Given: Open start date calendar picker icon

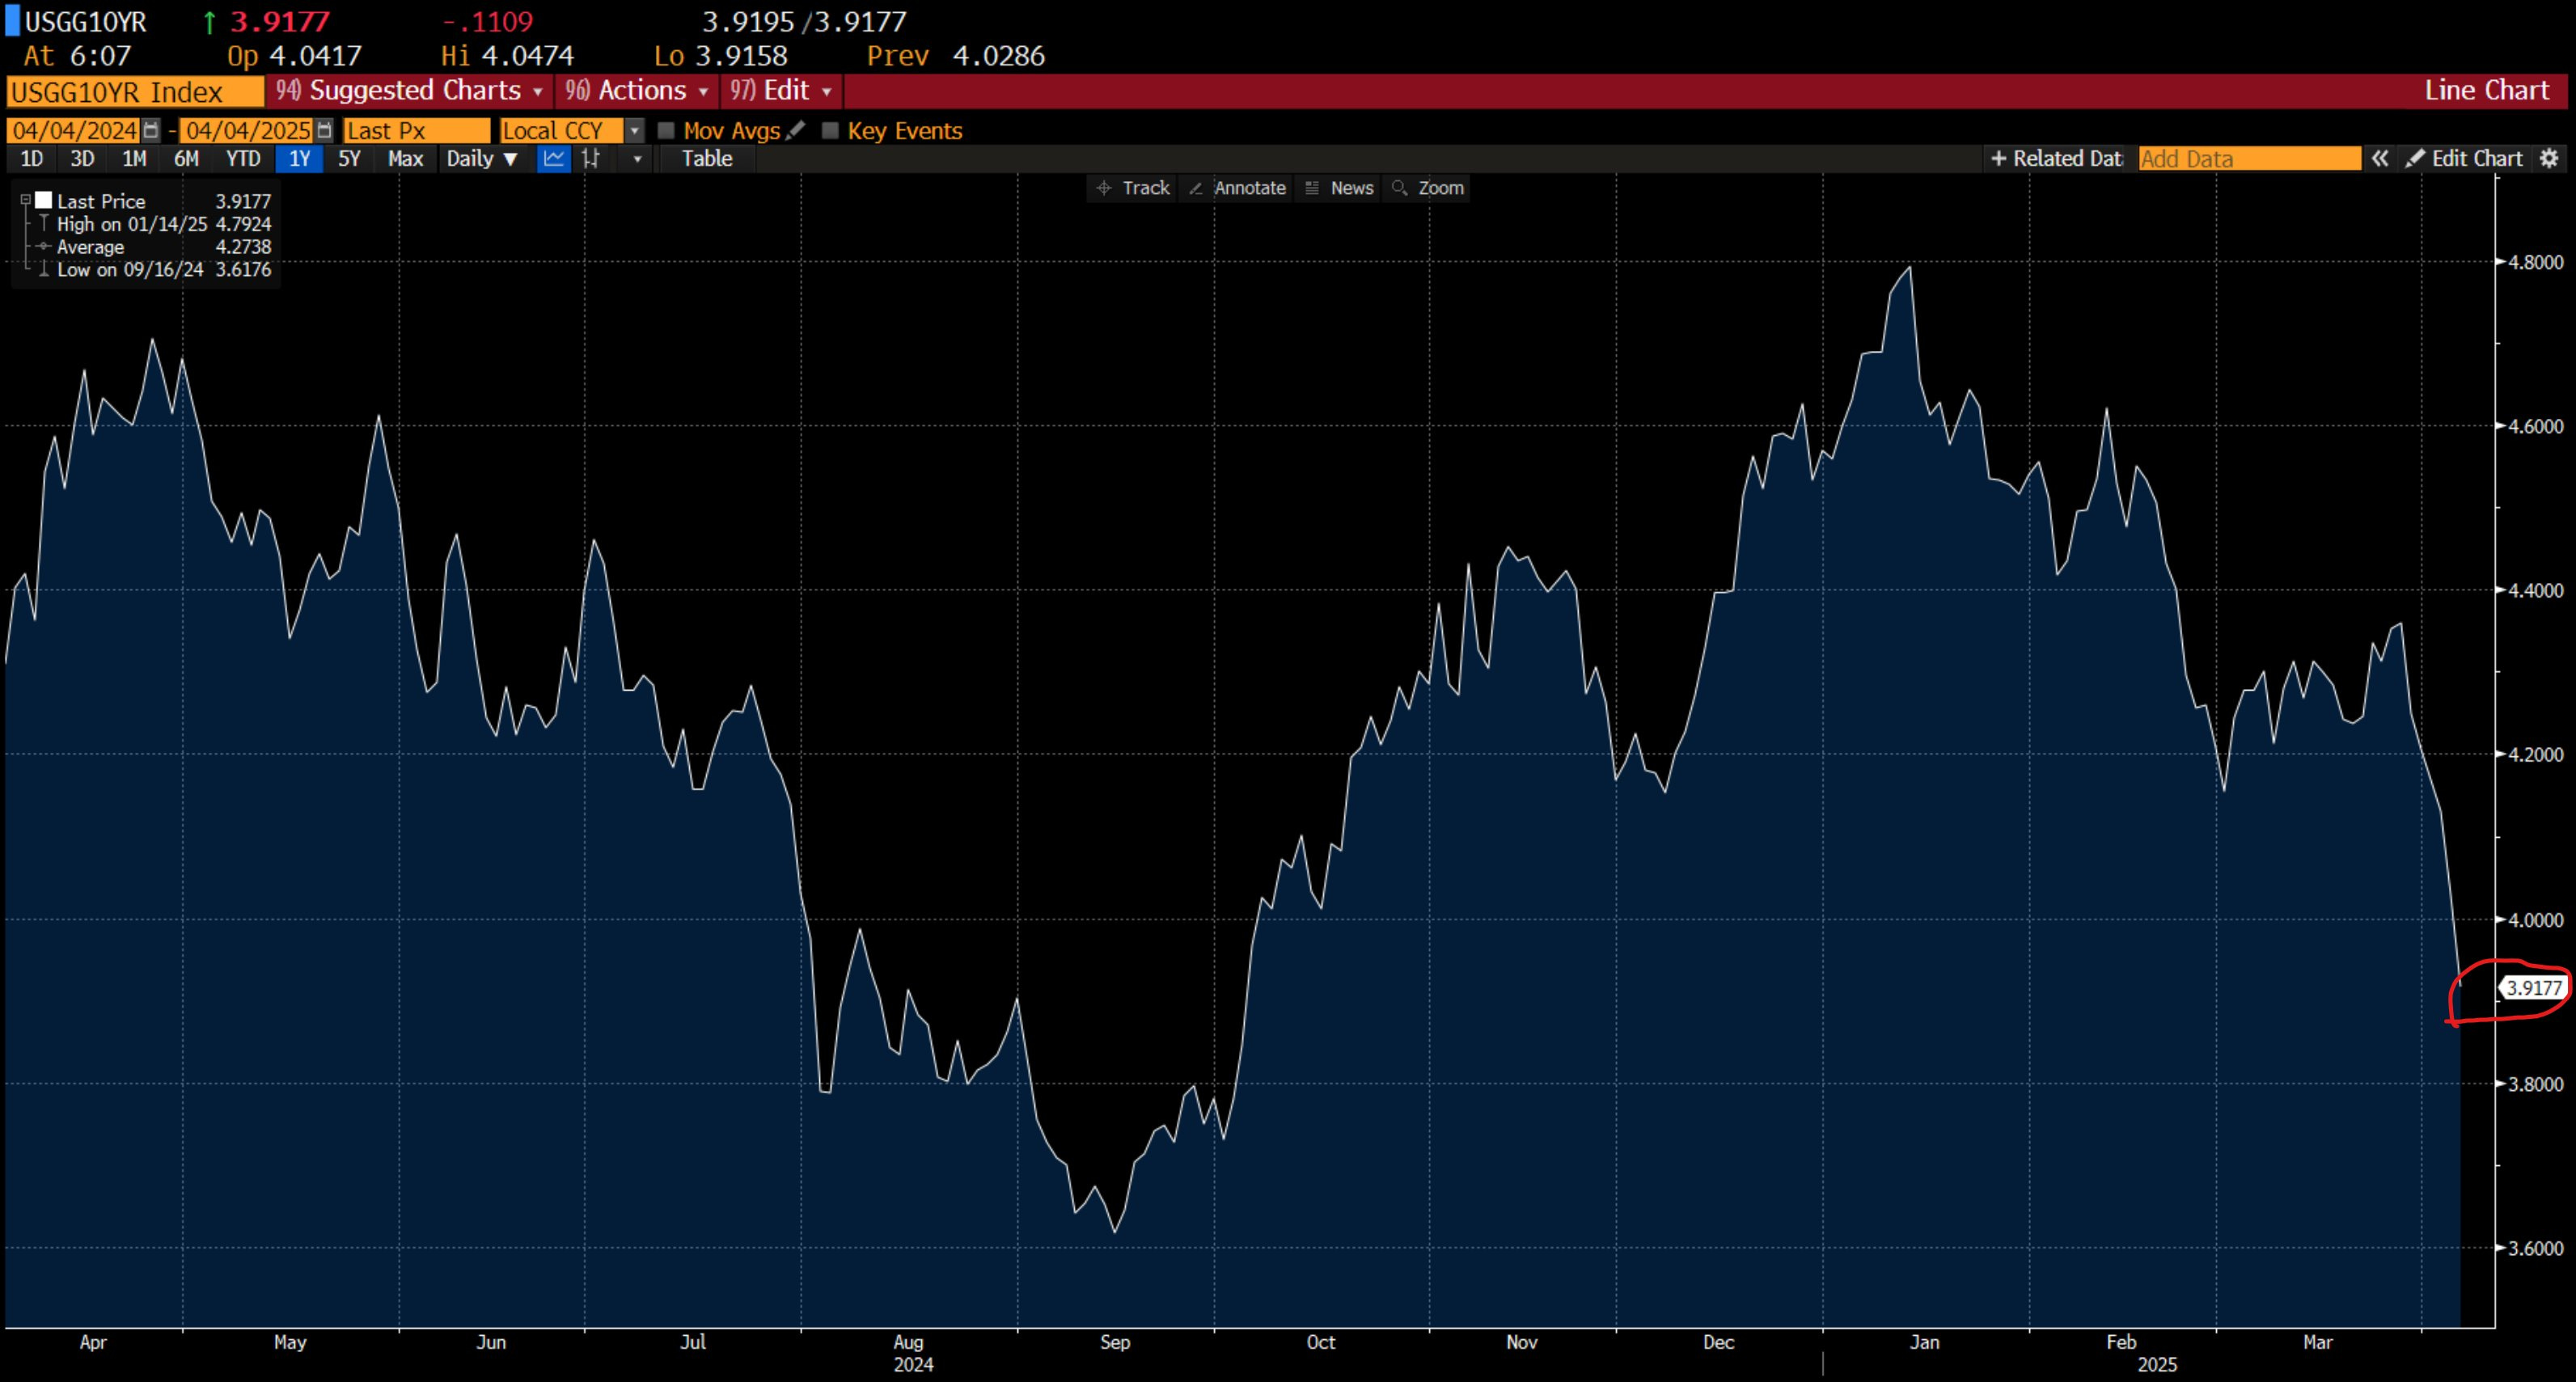Looking at the screenshot, I should click(x=151, y=130).
